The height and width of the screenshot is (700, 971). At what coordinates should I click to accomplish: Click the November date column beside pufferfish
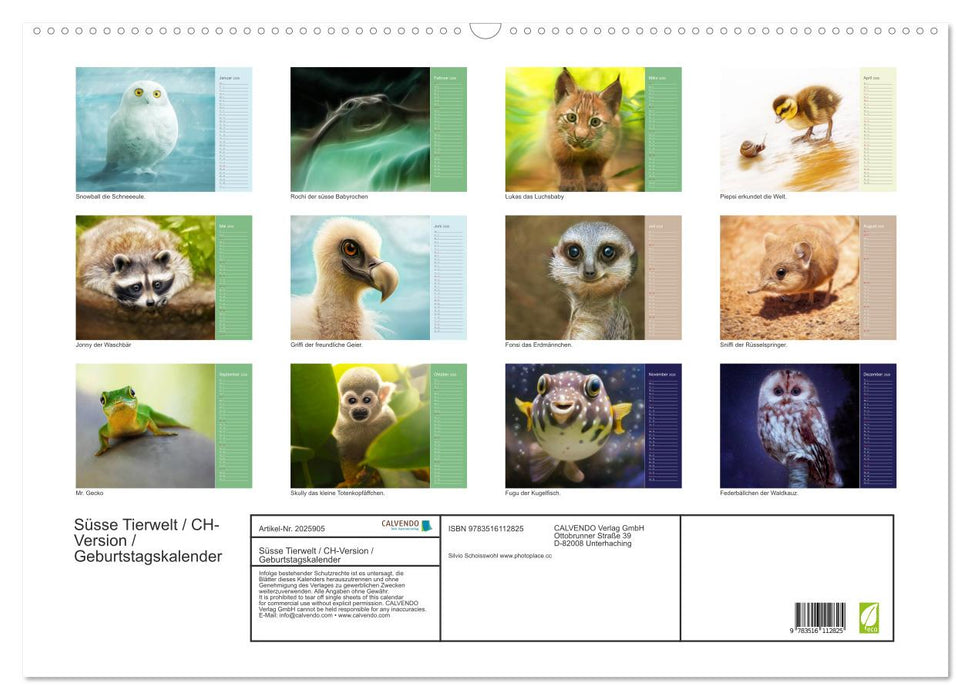(x=663, y=426)
